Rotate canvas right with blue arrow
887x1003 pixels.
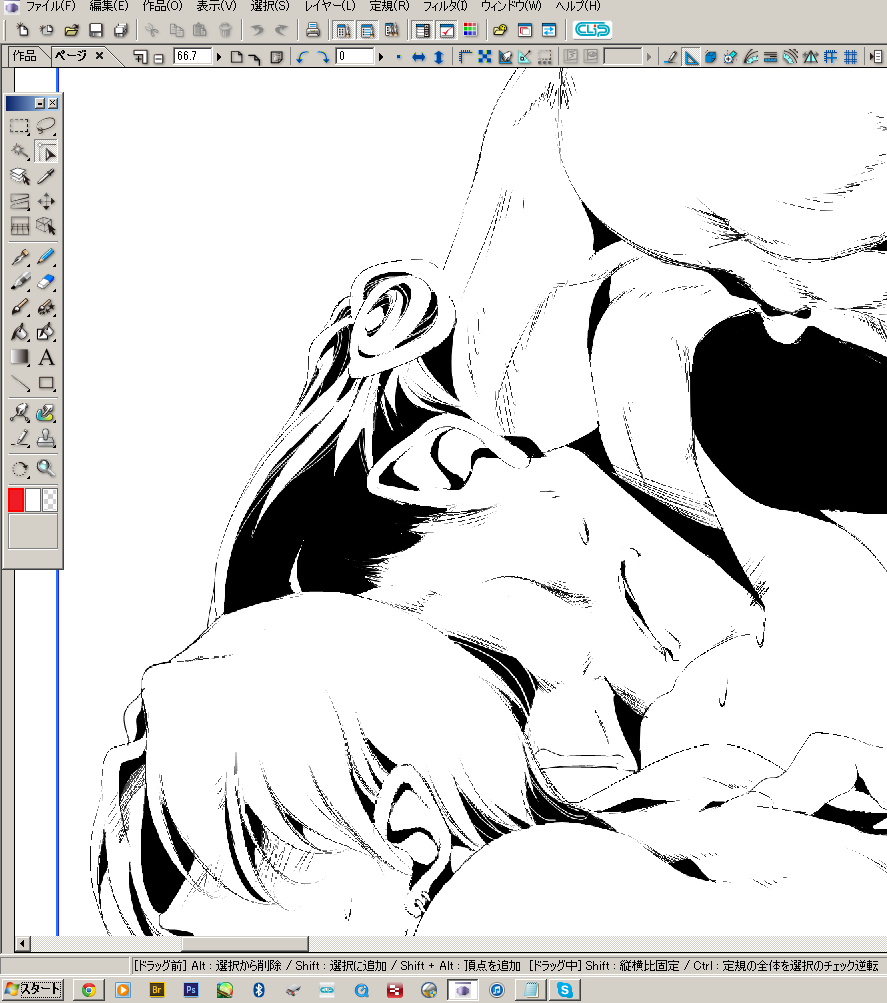tap(323, 57)
